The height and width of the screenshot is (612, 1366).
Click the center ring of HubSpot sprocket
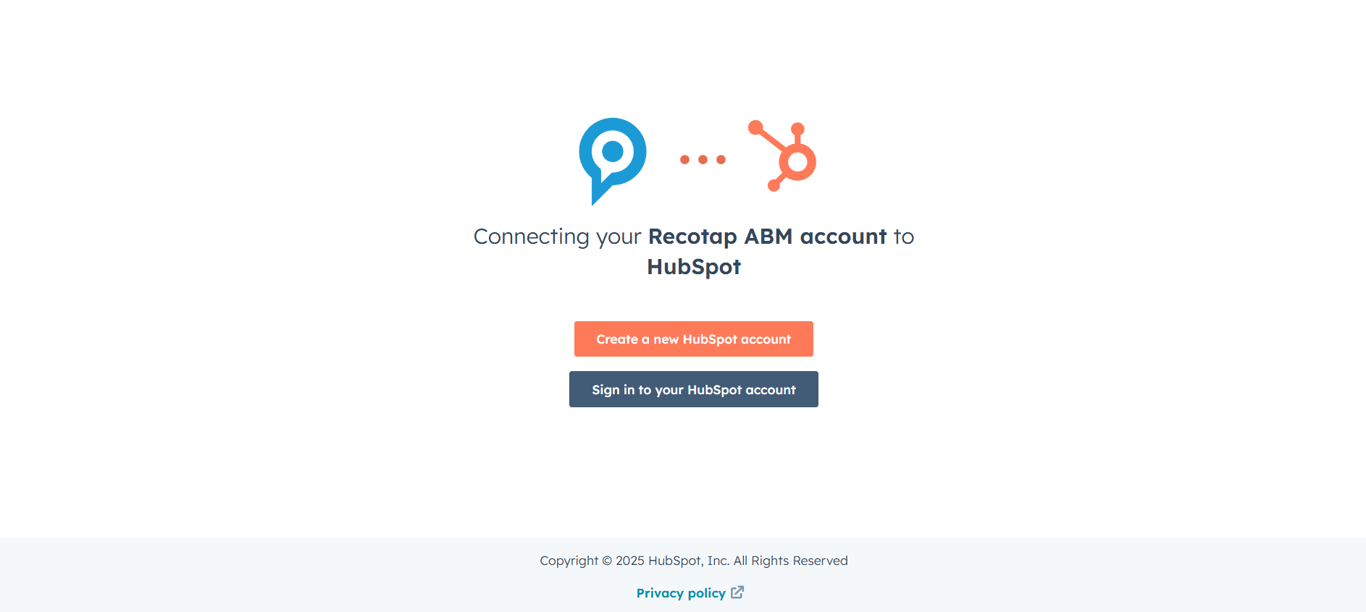pos(798,162)
